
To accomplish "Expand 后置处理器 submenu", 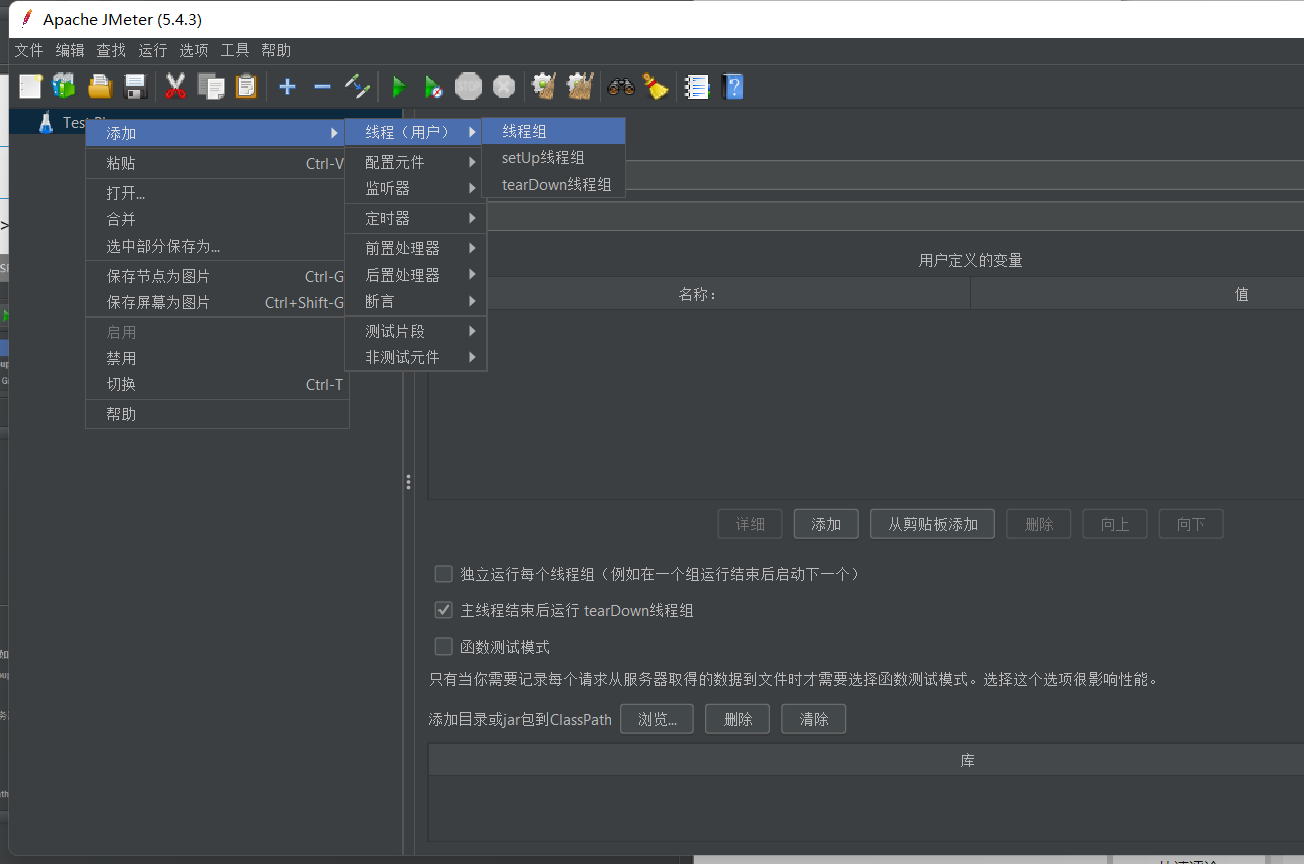I will (415, 275).
